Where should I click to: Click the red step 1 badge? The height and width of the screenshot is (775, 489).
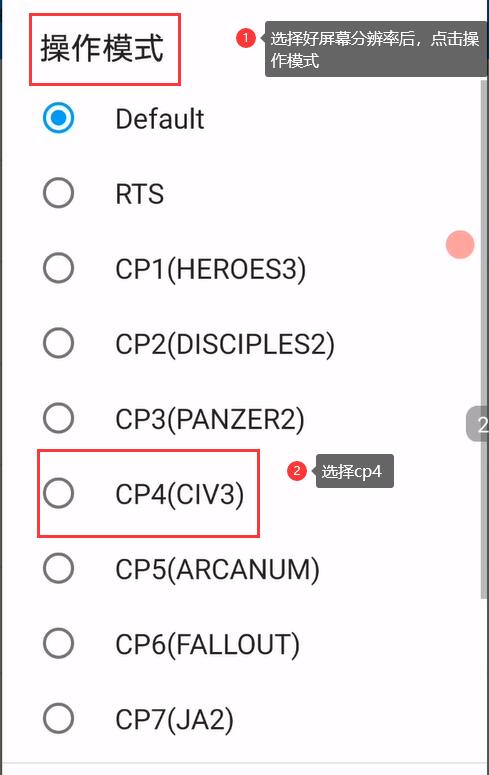(245, 38)
